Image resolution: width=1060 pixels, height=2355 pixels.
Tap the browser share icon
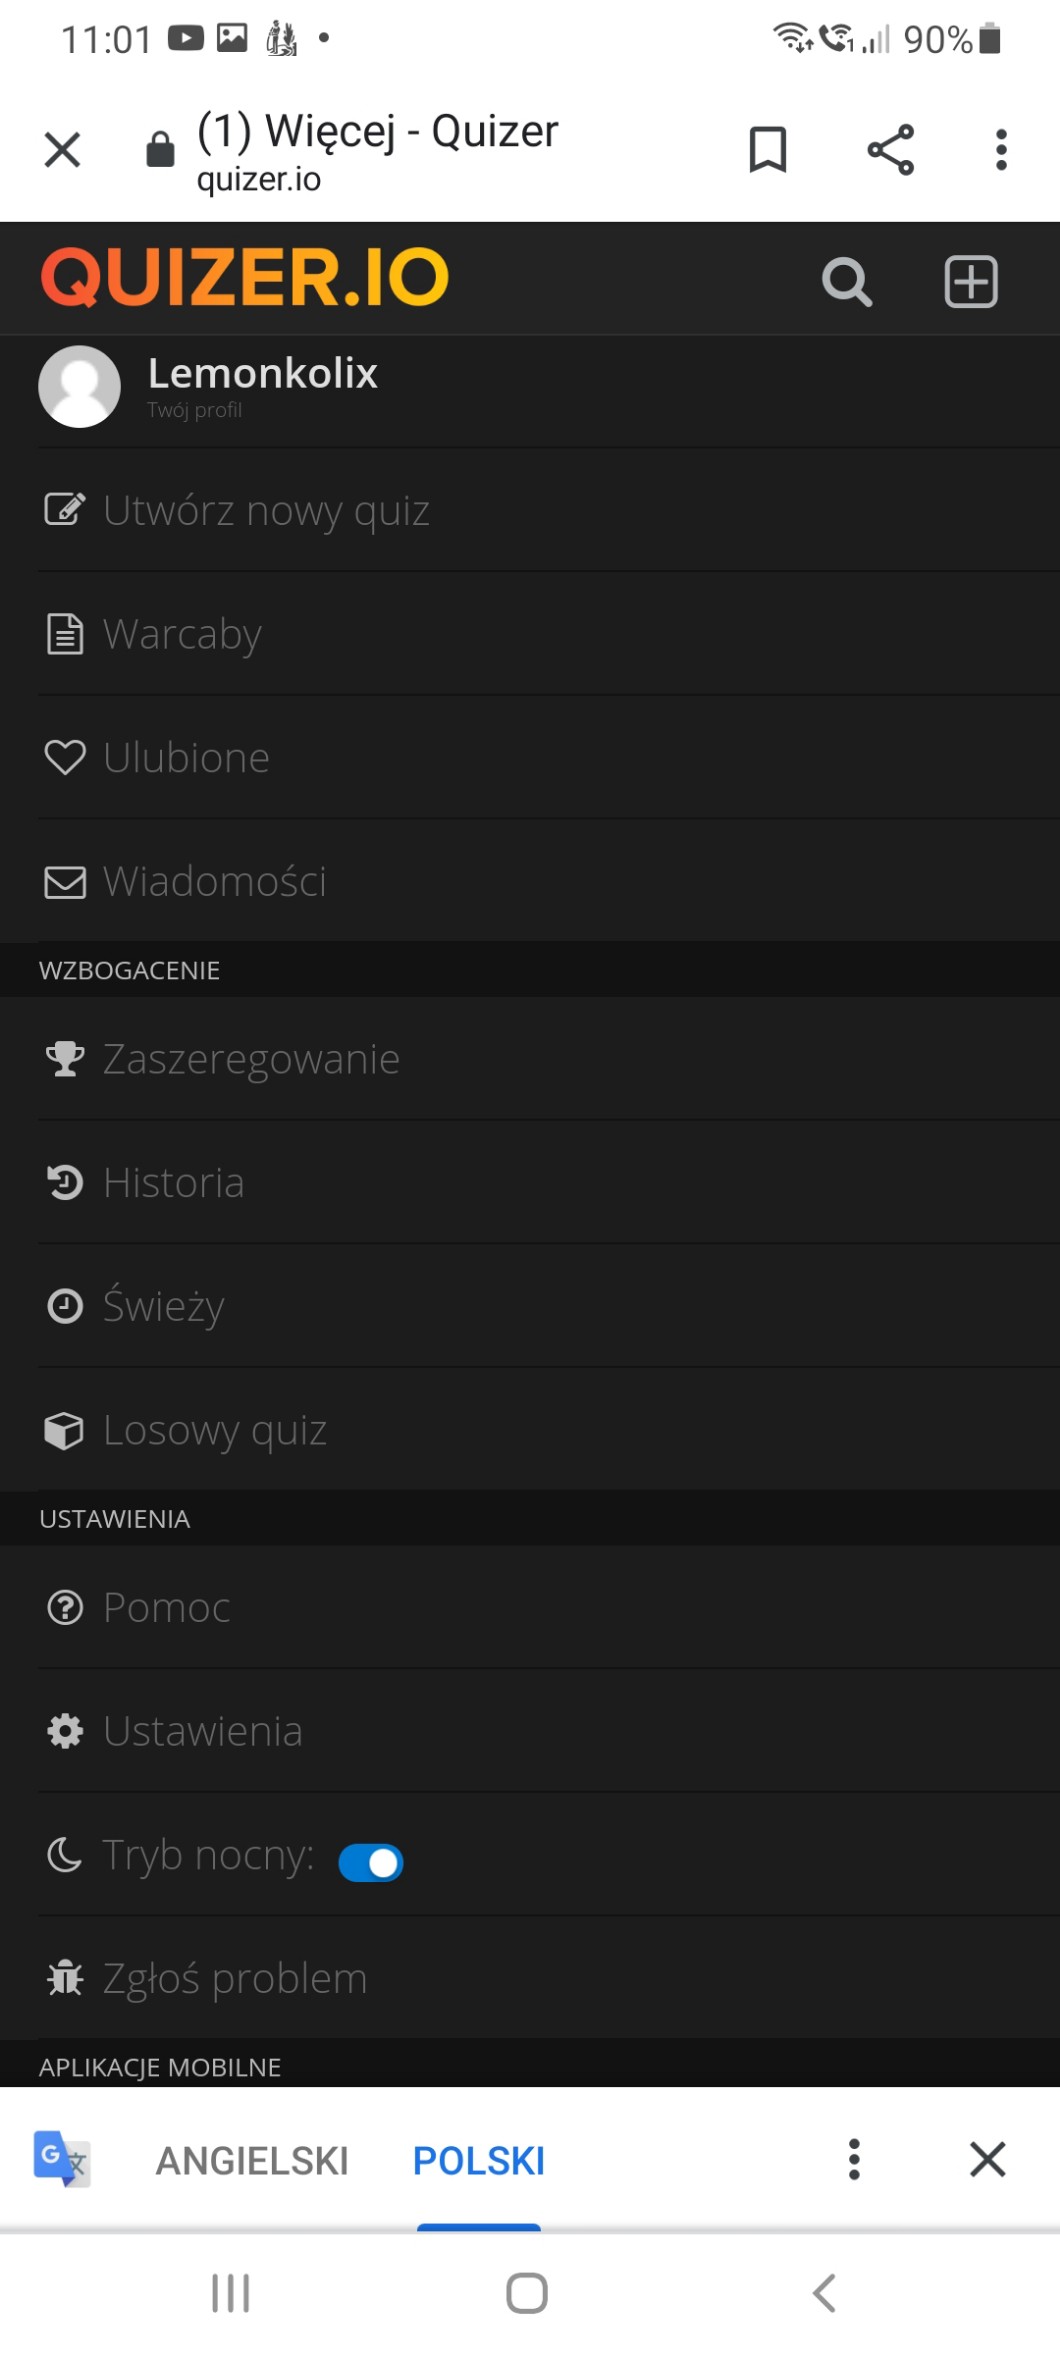tap(890, 150)
